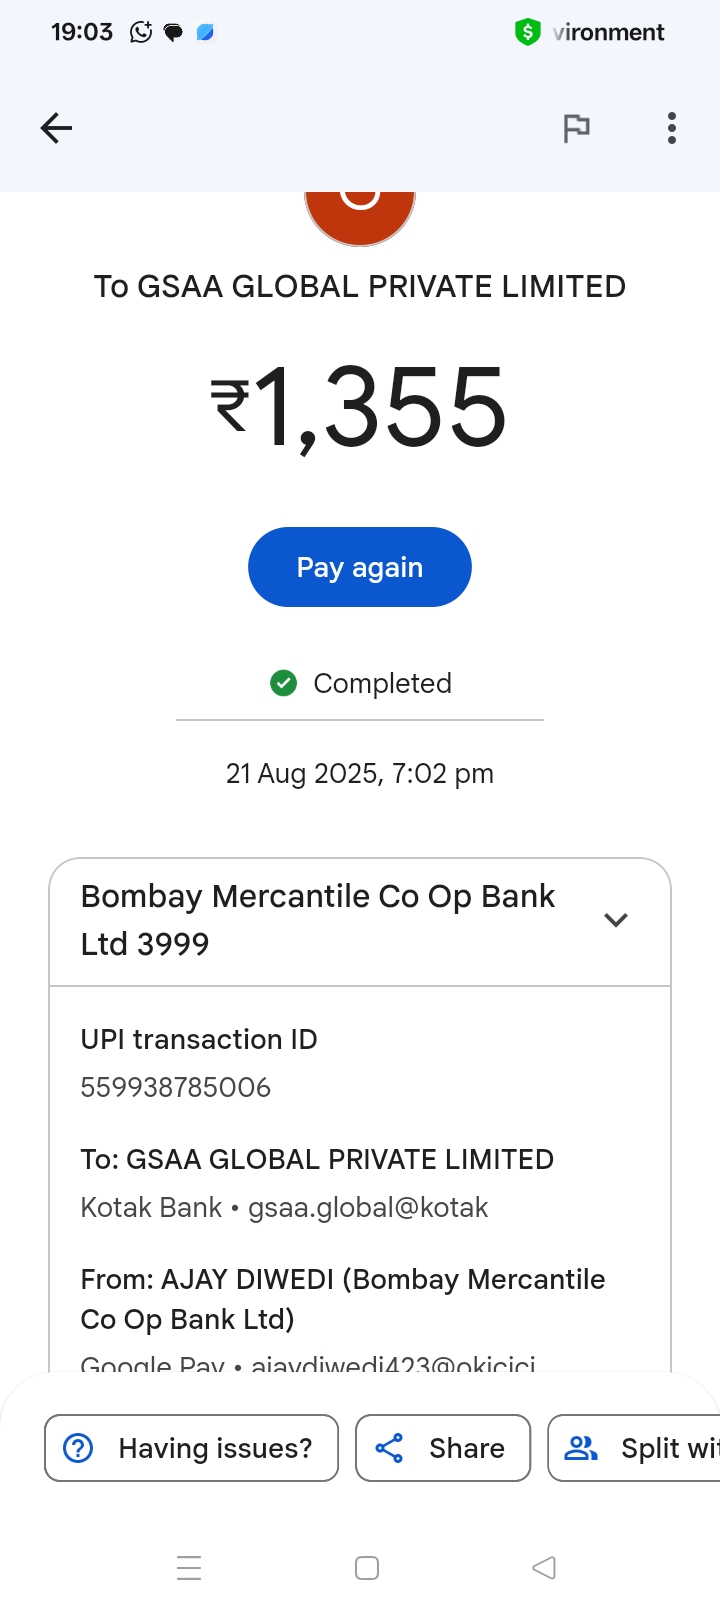The width and height of the screenshot is (720, 1612).
Task: Tap the share symbol icon
Action: point(389,1448)
